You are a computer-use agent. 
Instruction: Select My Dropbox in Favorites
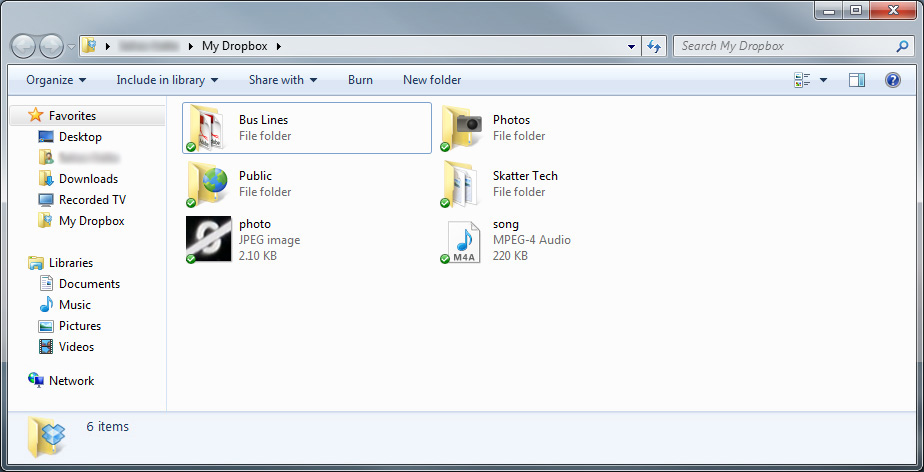(x=91, y=221)
